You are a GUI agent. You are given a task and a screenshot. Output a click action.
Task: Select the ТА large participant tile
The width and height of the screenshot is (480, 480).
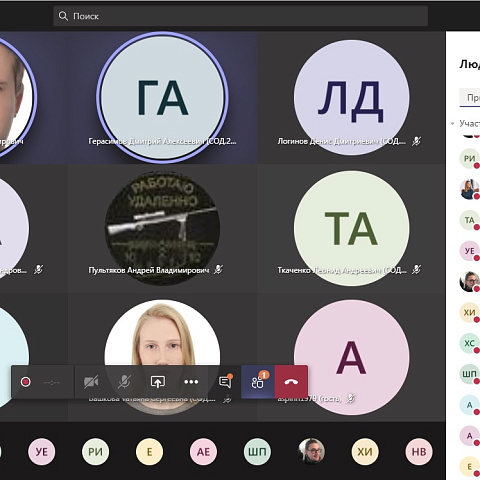tap(352, 228)
